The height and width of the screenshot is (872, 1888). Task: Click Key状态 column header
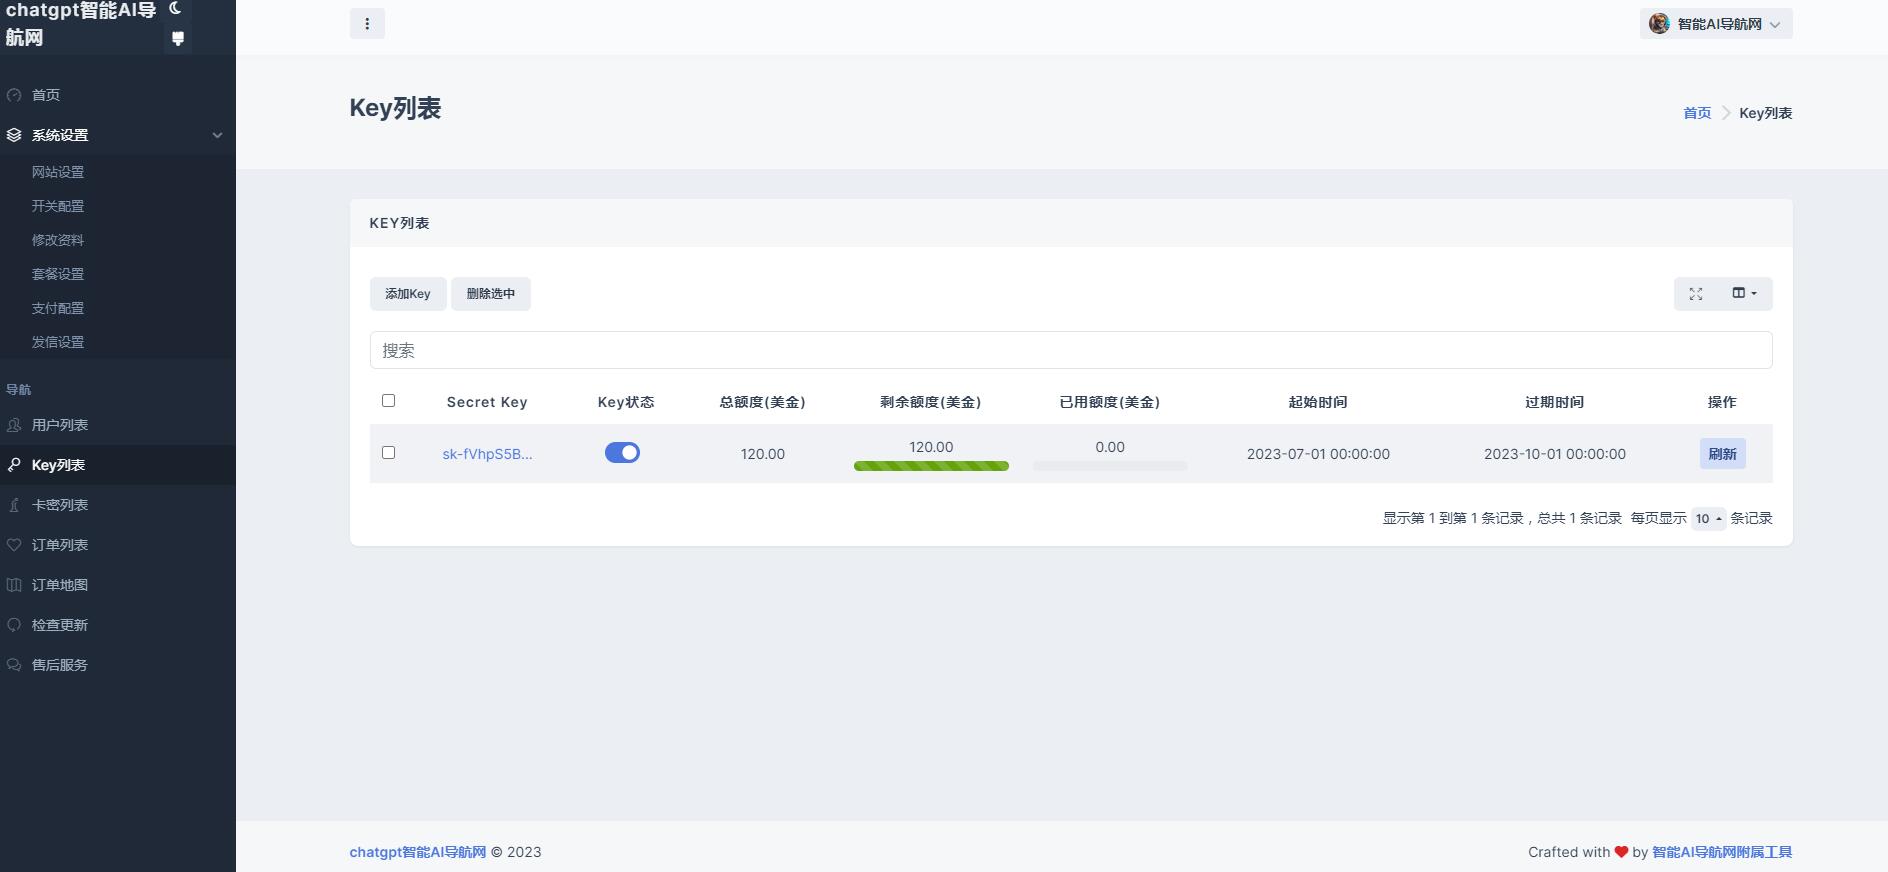(x=626, y=402)
